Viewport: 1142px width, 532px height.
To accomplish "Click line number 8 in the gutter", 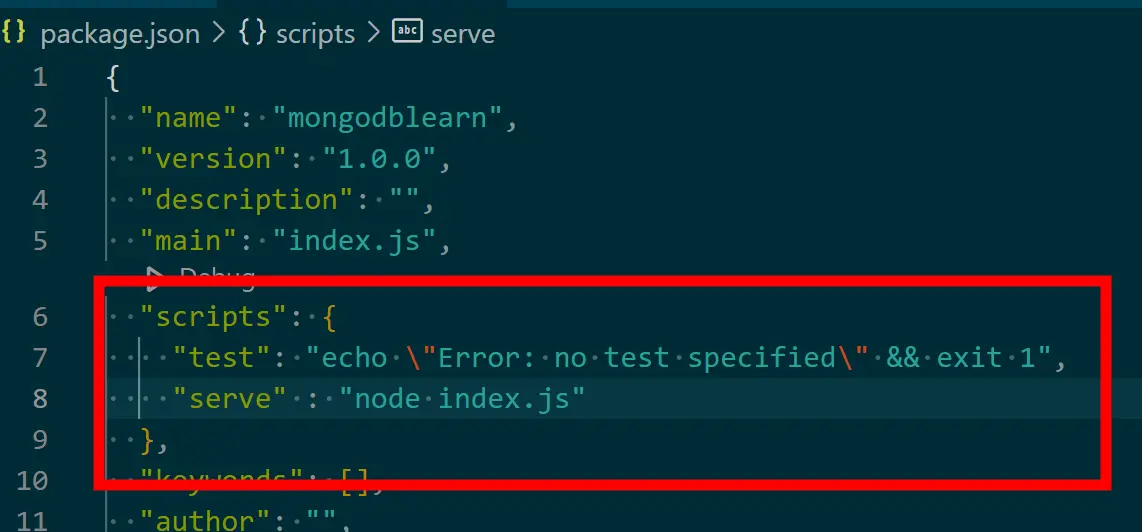I will [39, 399].
